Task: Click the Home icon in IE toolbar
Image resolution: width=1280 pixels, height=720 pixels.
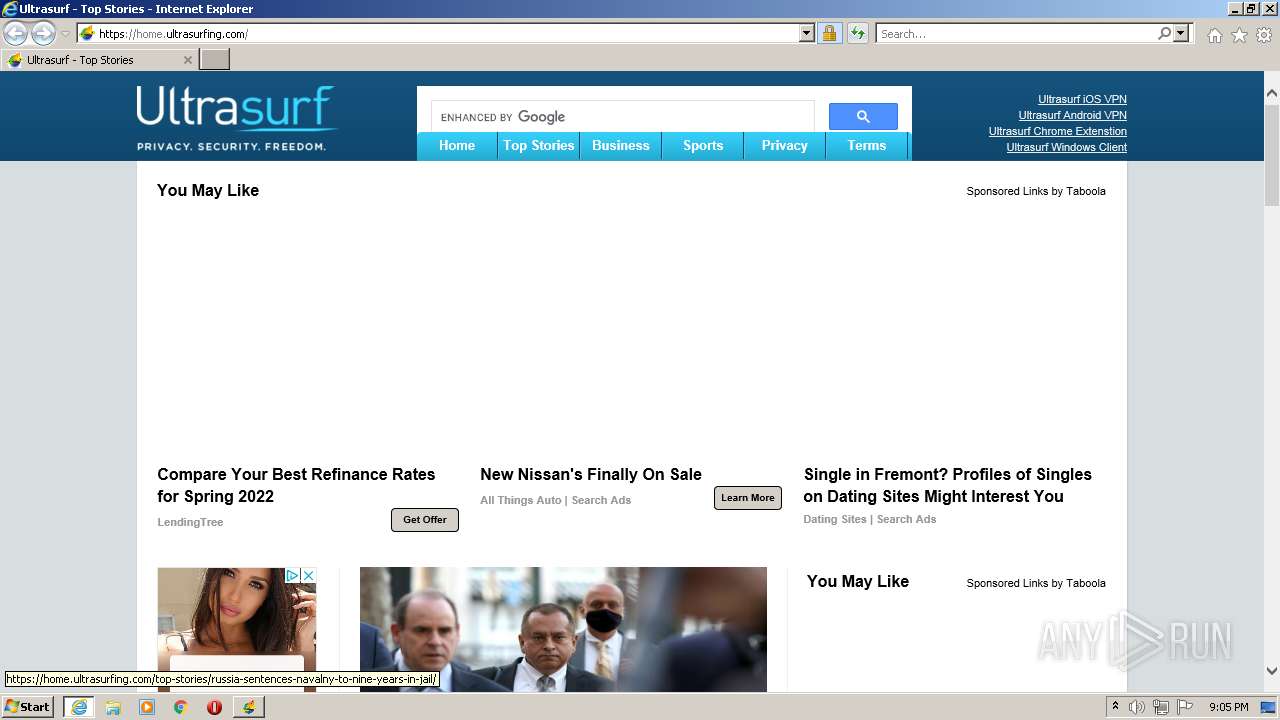Action: tap(1214, 35)
